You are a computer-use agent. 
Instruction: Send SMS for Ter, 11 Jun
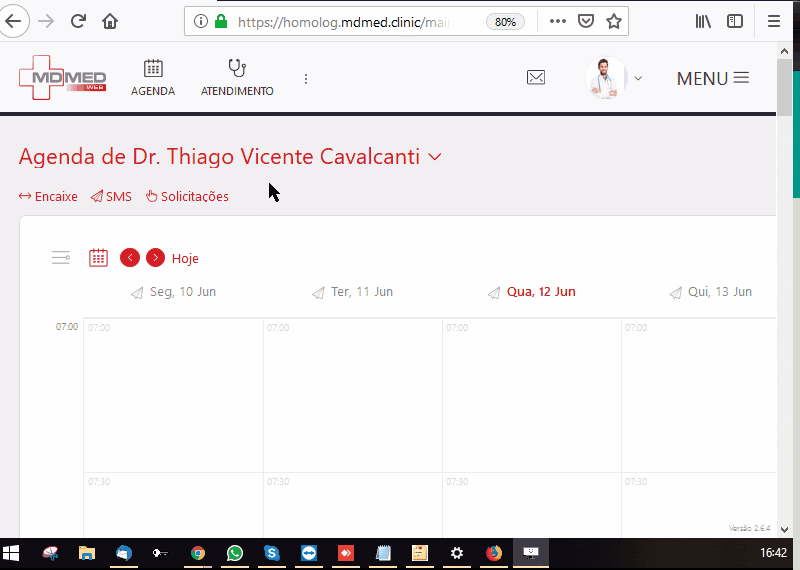(318, 293)
